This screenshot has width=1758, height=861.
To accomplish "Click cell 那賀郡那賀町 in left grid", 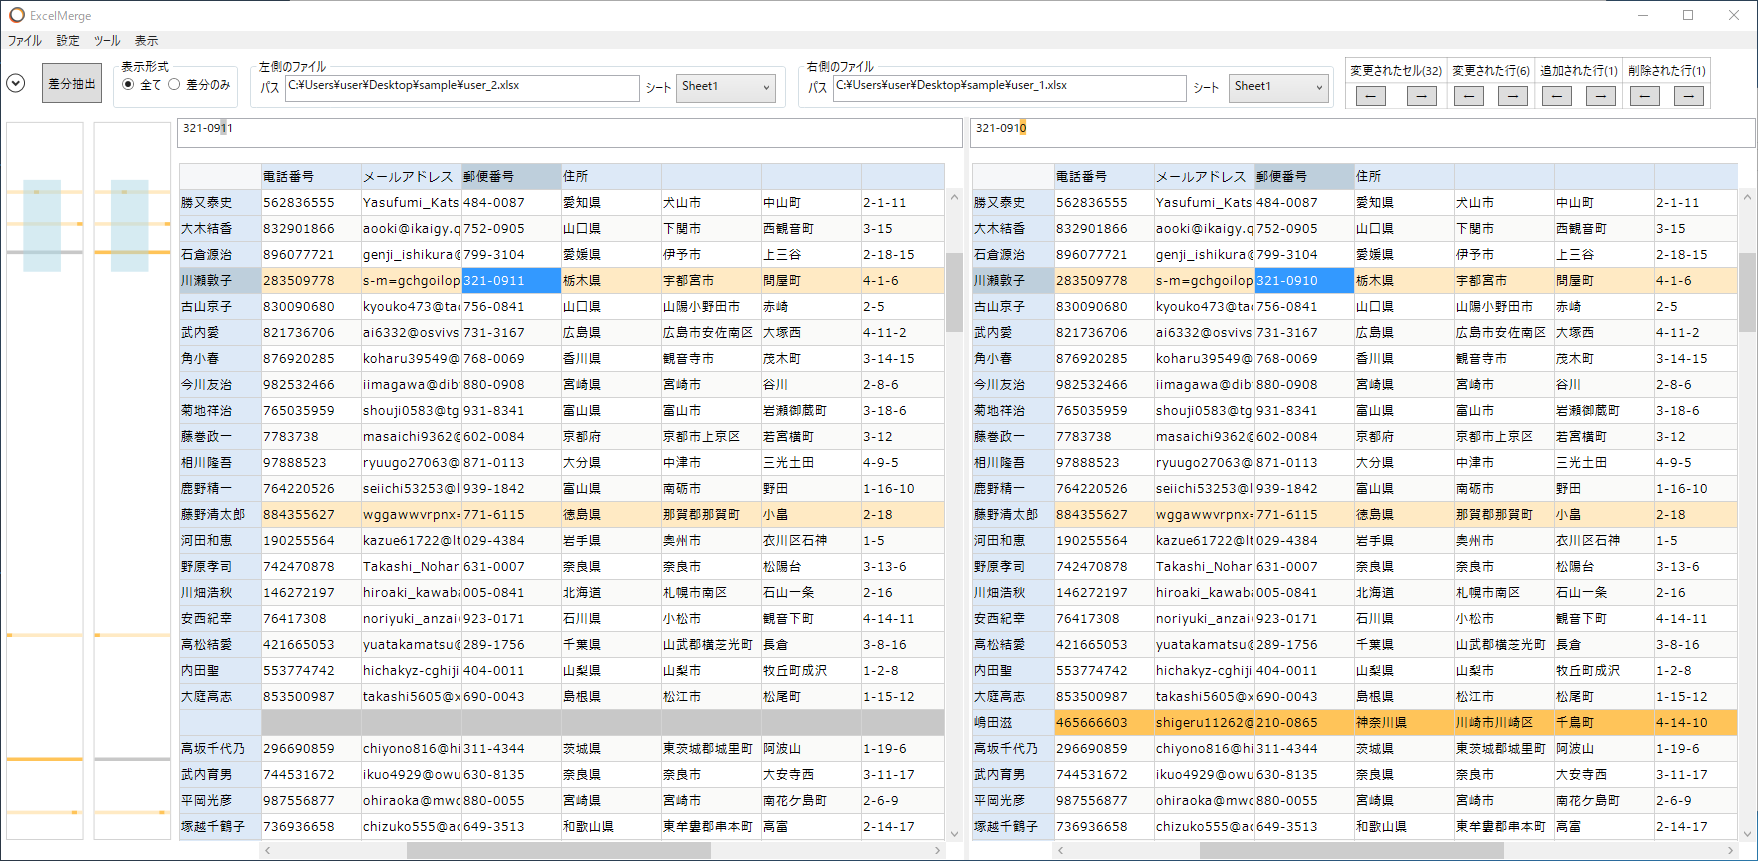I will (711, 515).
